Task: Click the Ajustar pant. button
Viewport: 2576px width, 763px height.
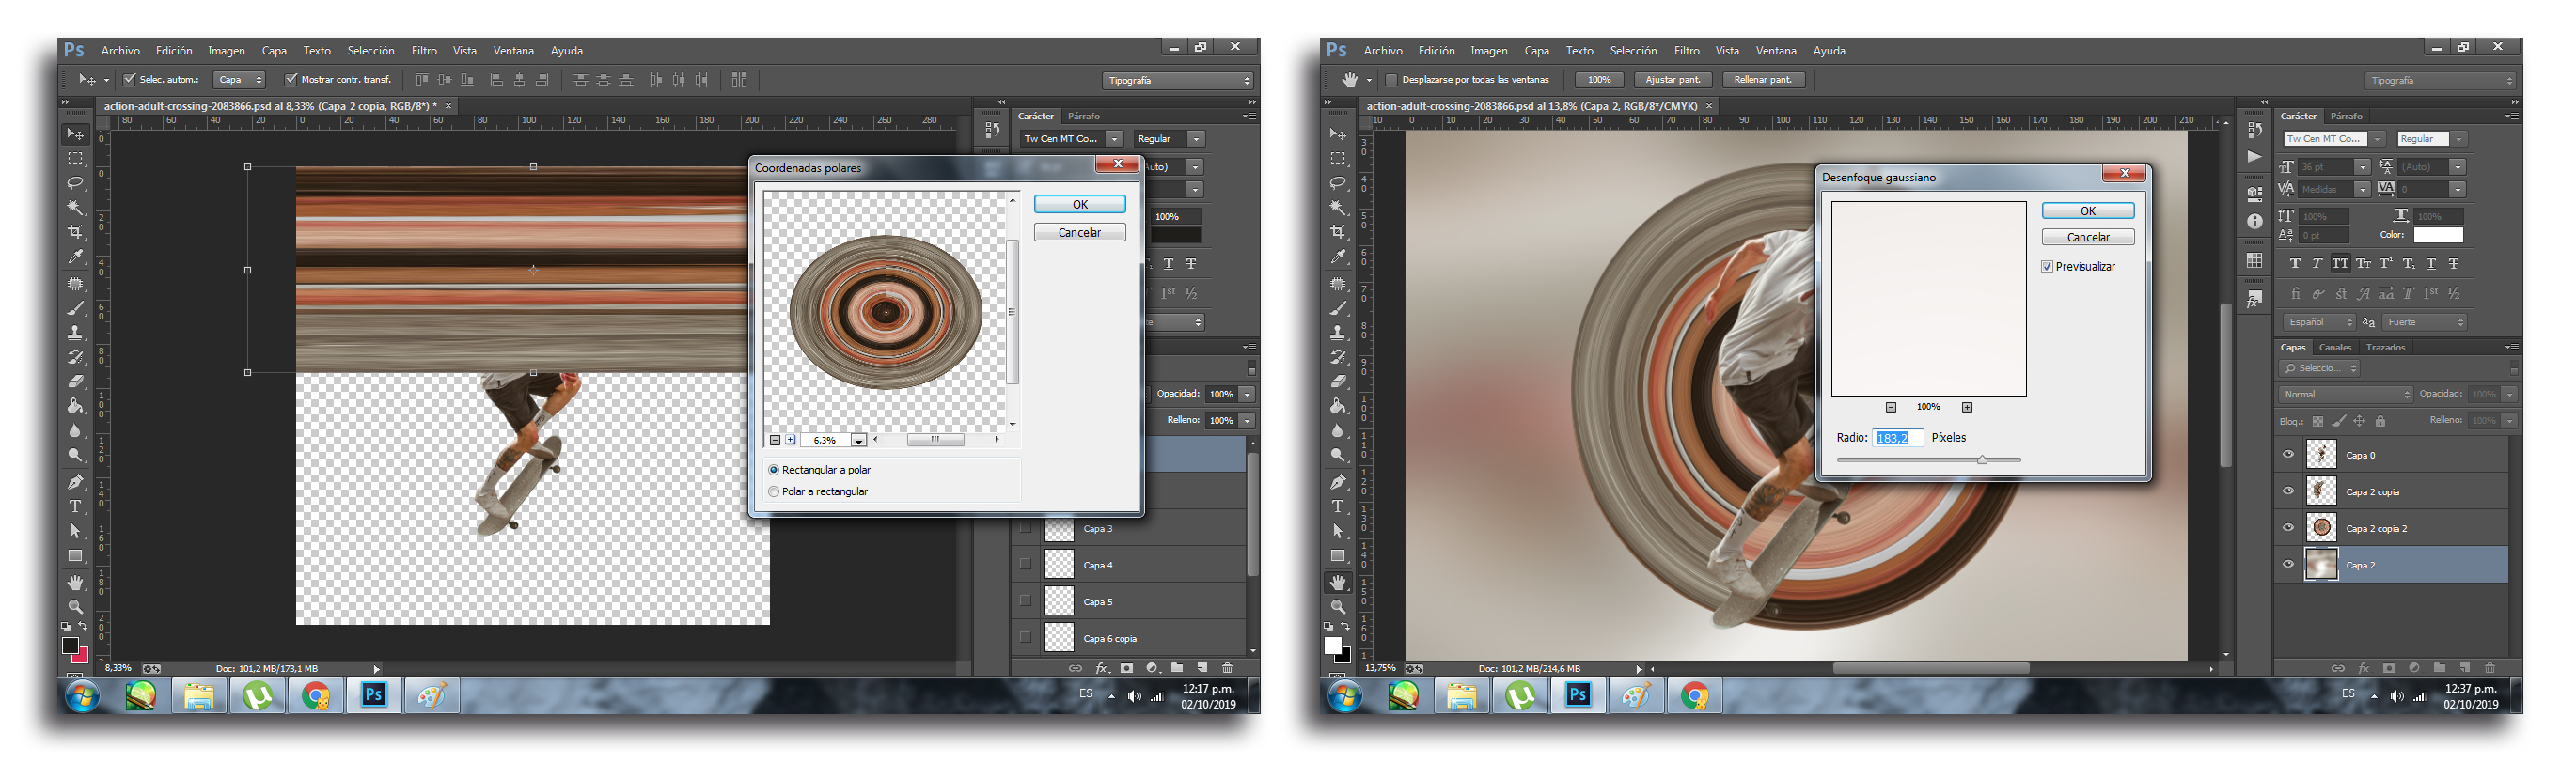Action: pyautogui.click(x=1673, y=80)
